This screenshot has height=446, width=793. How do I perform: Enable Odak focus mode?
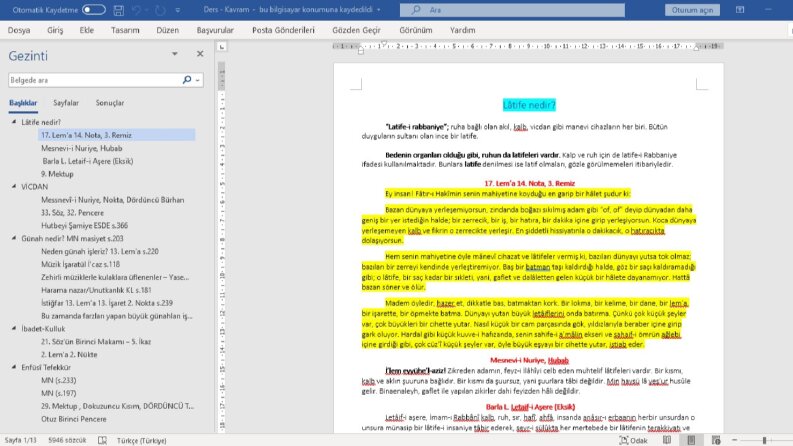633,440
